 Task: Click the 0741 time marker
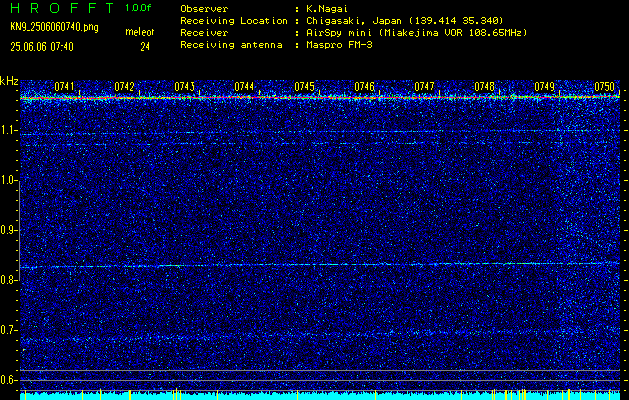64,87
